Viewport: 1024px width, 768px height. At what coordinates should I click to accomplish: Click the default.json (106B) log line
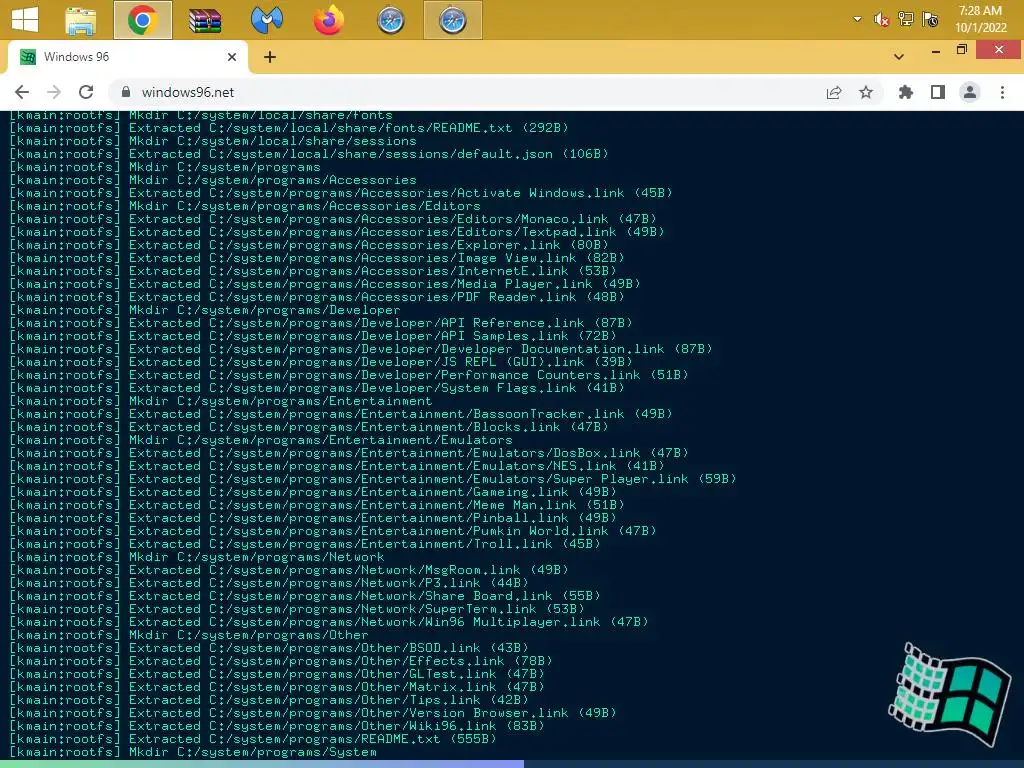click(309, 154)
